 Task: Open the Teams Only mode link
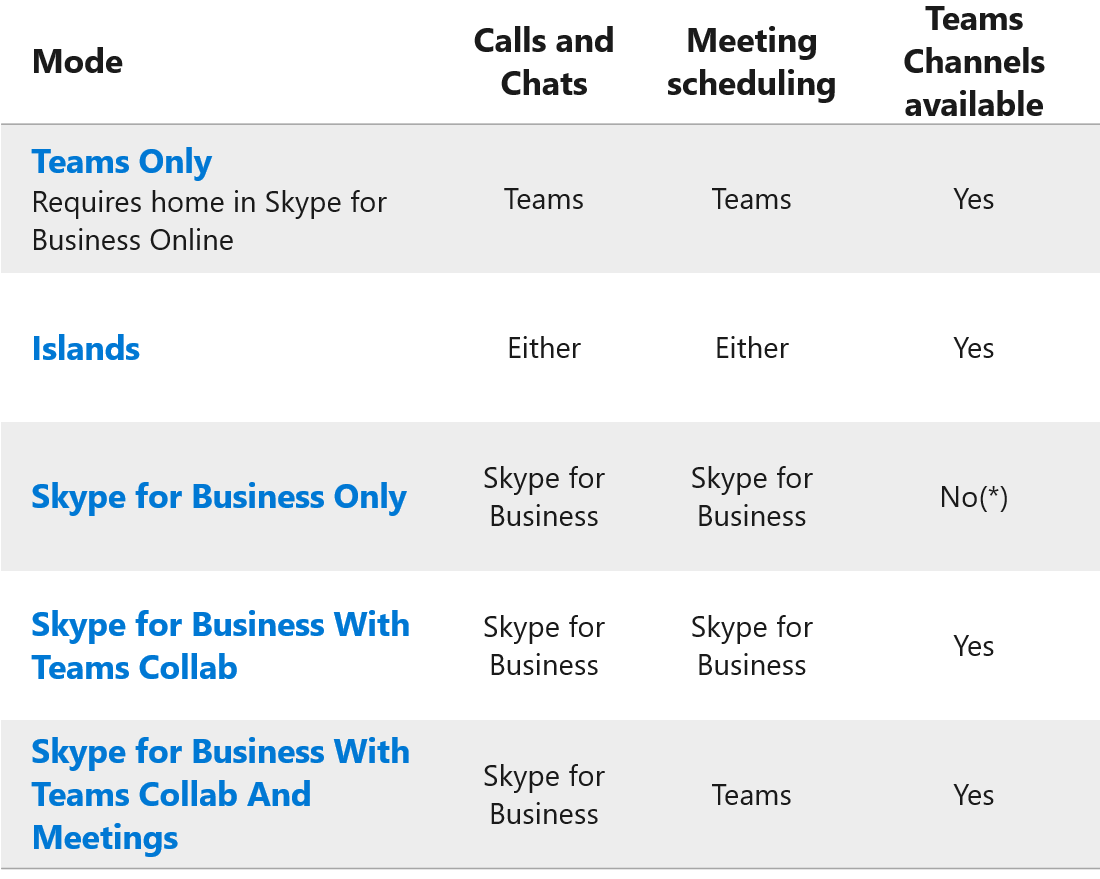(x=122, y=162)
